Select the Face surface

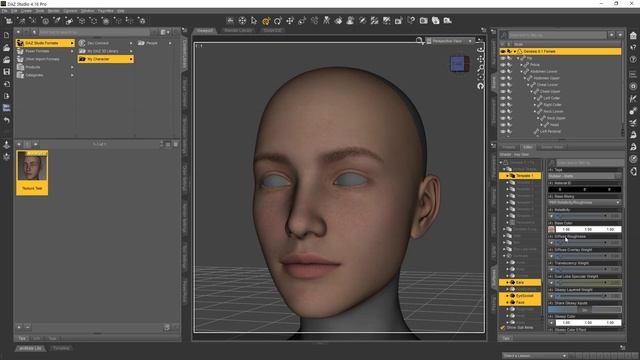coord(520,302)
